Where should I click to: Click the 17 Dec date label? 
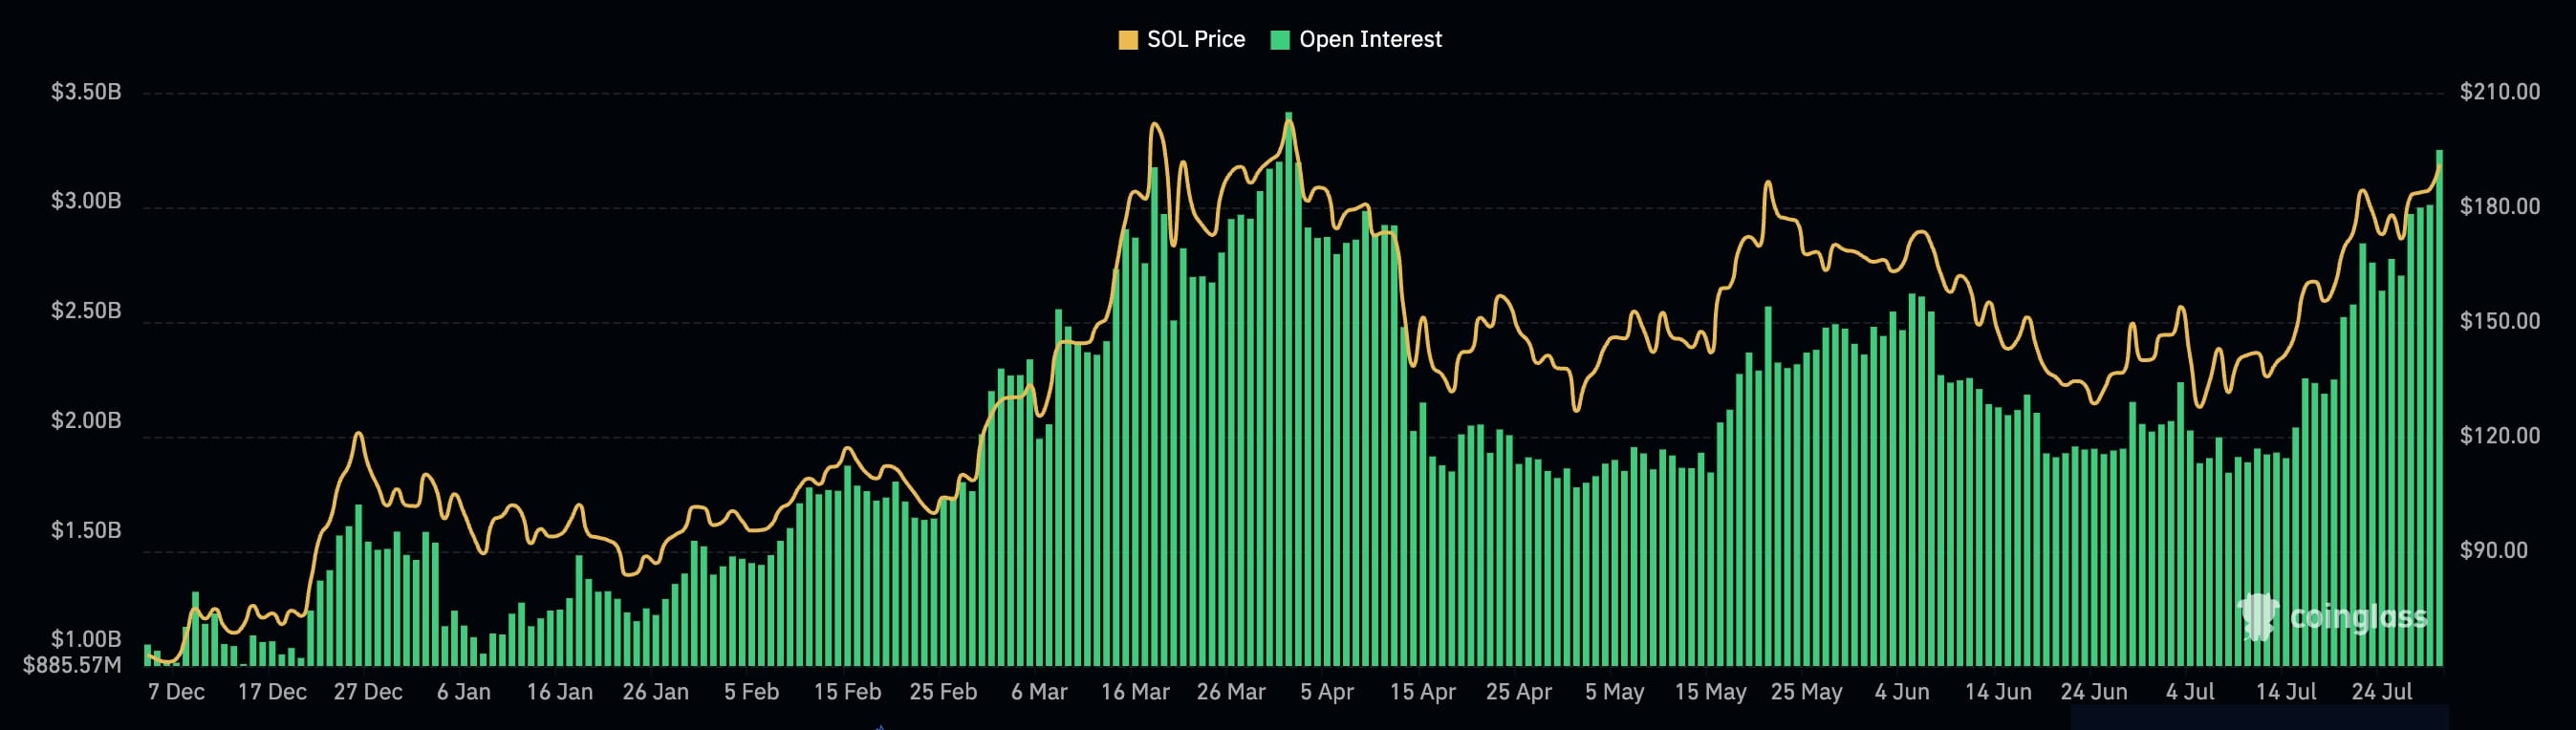point(272,692)
